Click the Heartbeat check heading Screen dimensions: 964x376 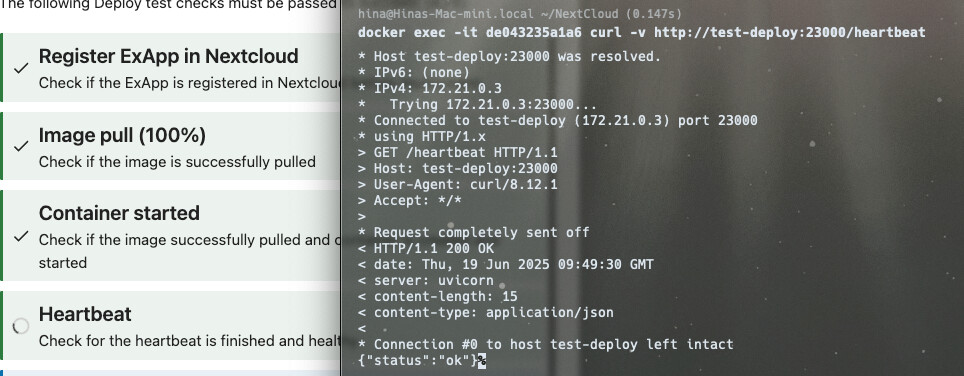85,314
